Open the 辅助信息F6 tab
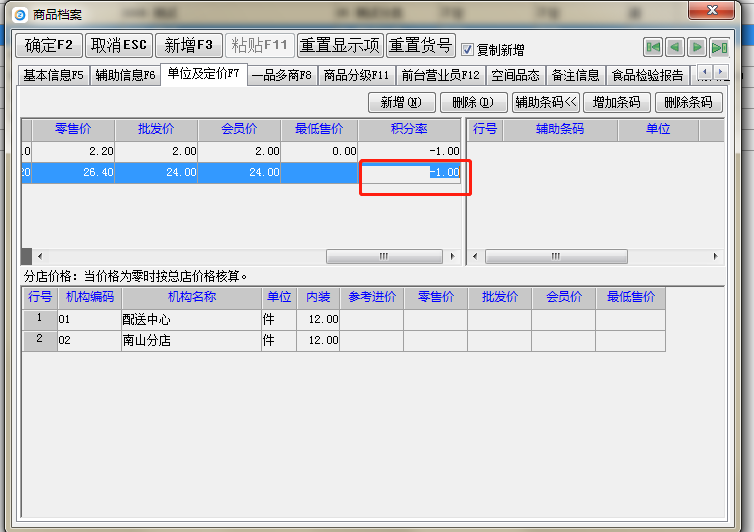The width and height of the screenshot is (754, 532). click(126, 75)
